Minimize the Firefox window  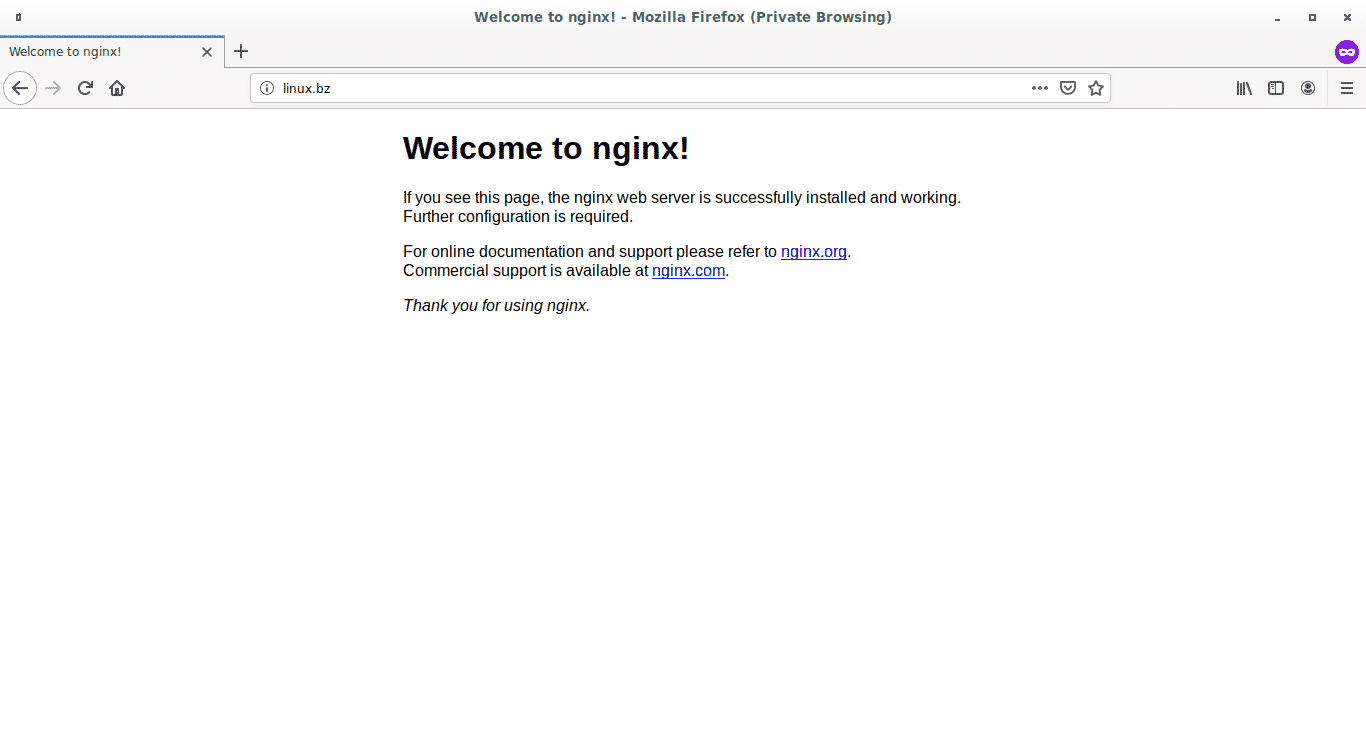click(1278, 17)
